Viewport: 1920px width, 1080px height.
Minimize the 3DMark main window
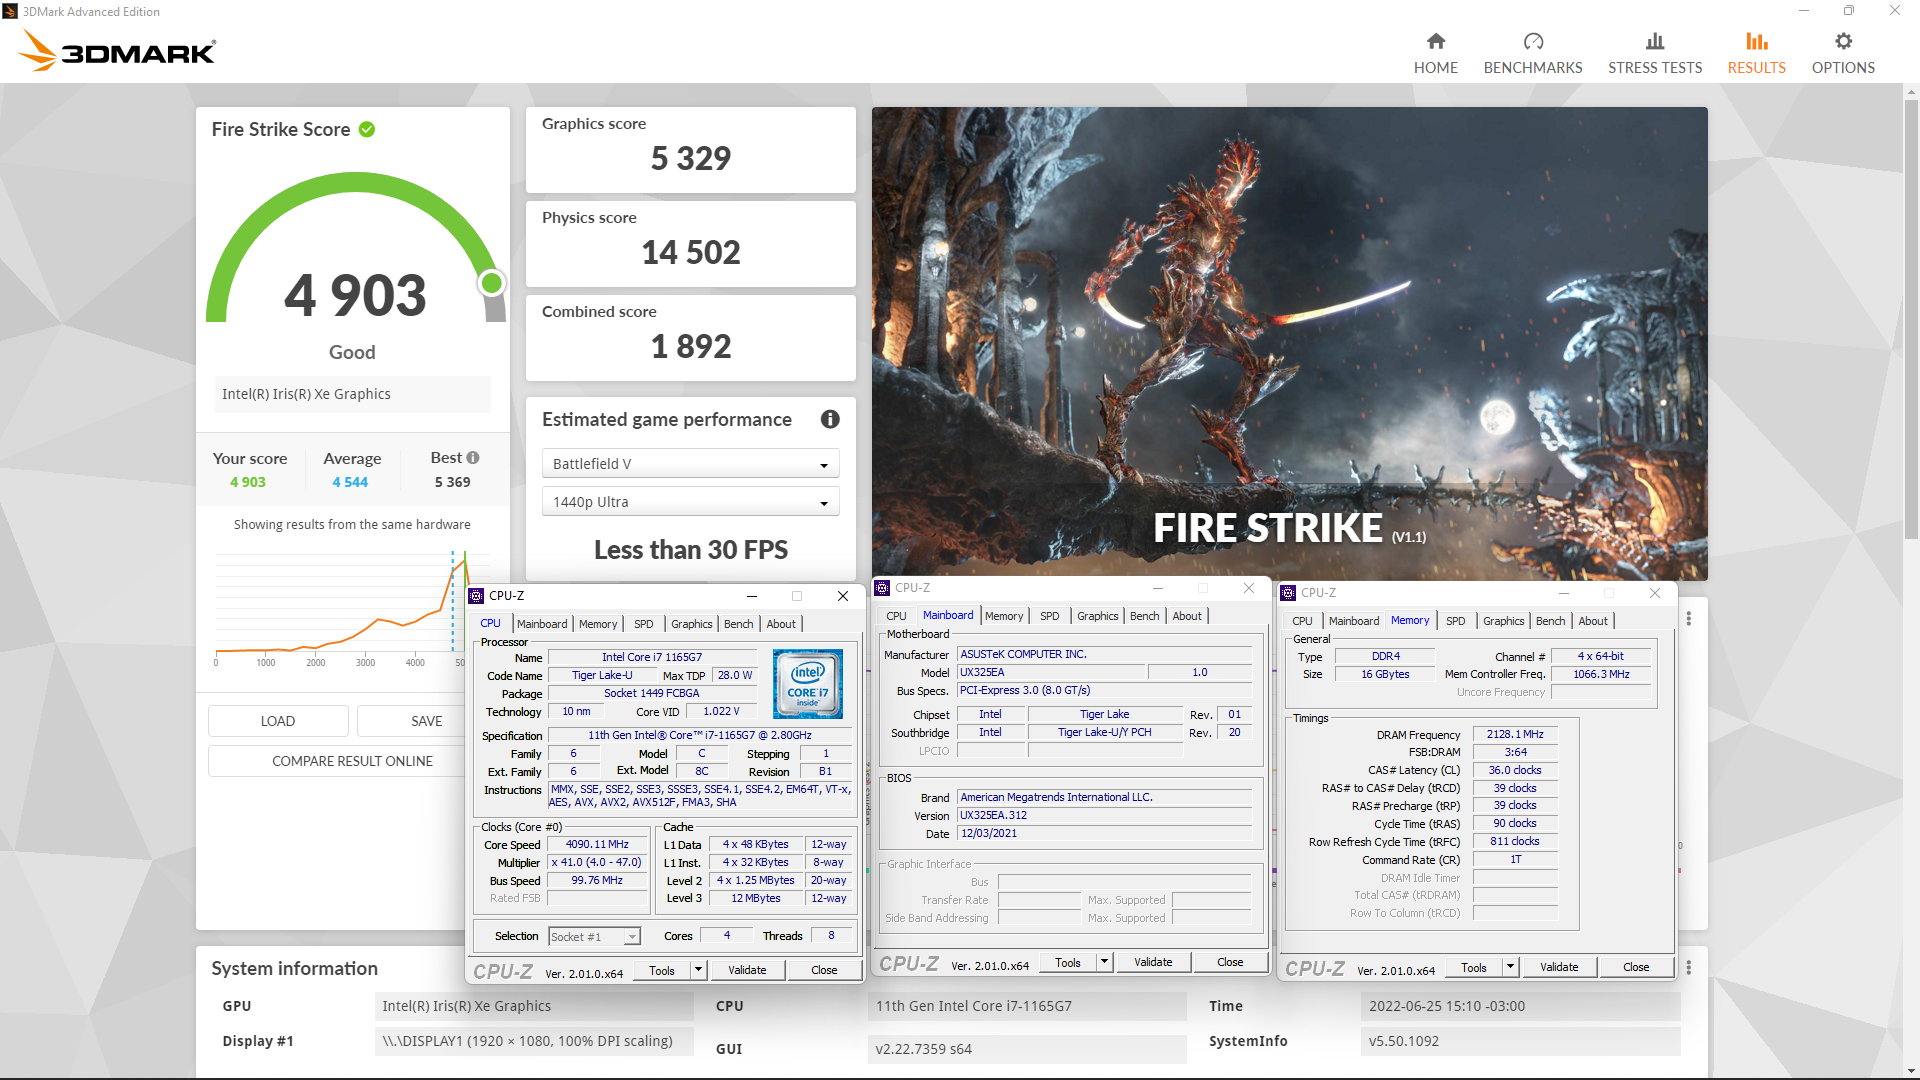tap(1804, 11)
